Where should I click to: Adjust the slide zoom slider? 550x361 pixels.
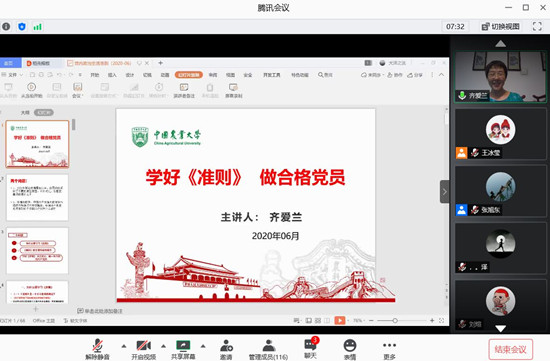[x=395, y=320]
